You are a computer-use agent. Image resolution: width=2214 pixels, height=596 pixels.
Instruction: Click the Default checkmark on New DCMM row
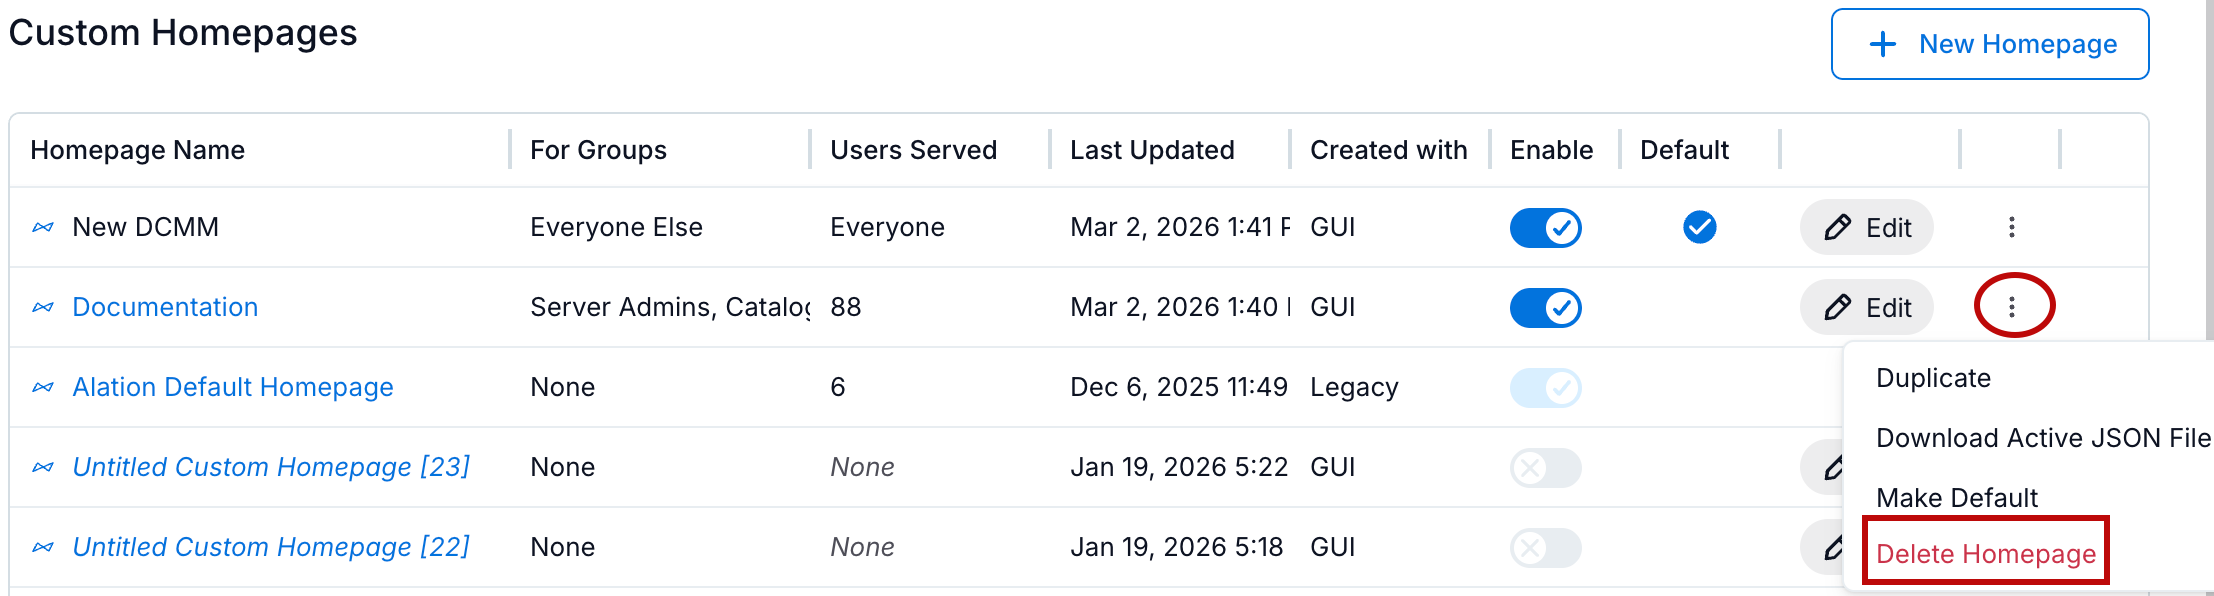[x=1699, y=227]
